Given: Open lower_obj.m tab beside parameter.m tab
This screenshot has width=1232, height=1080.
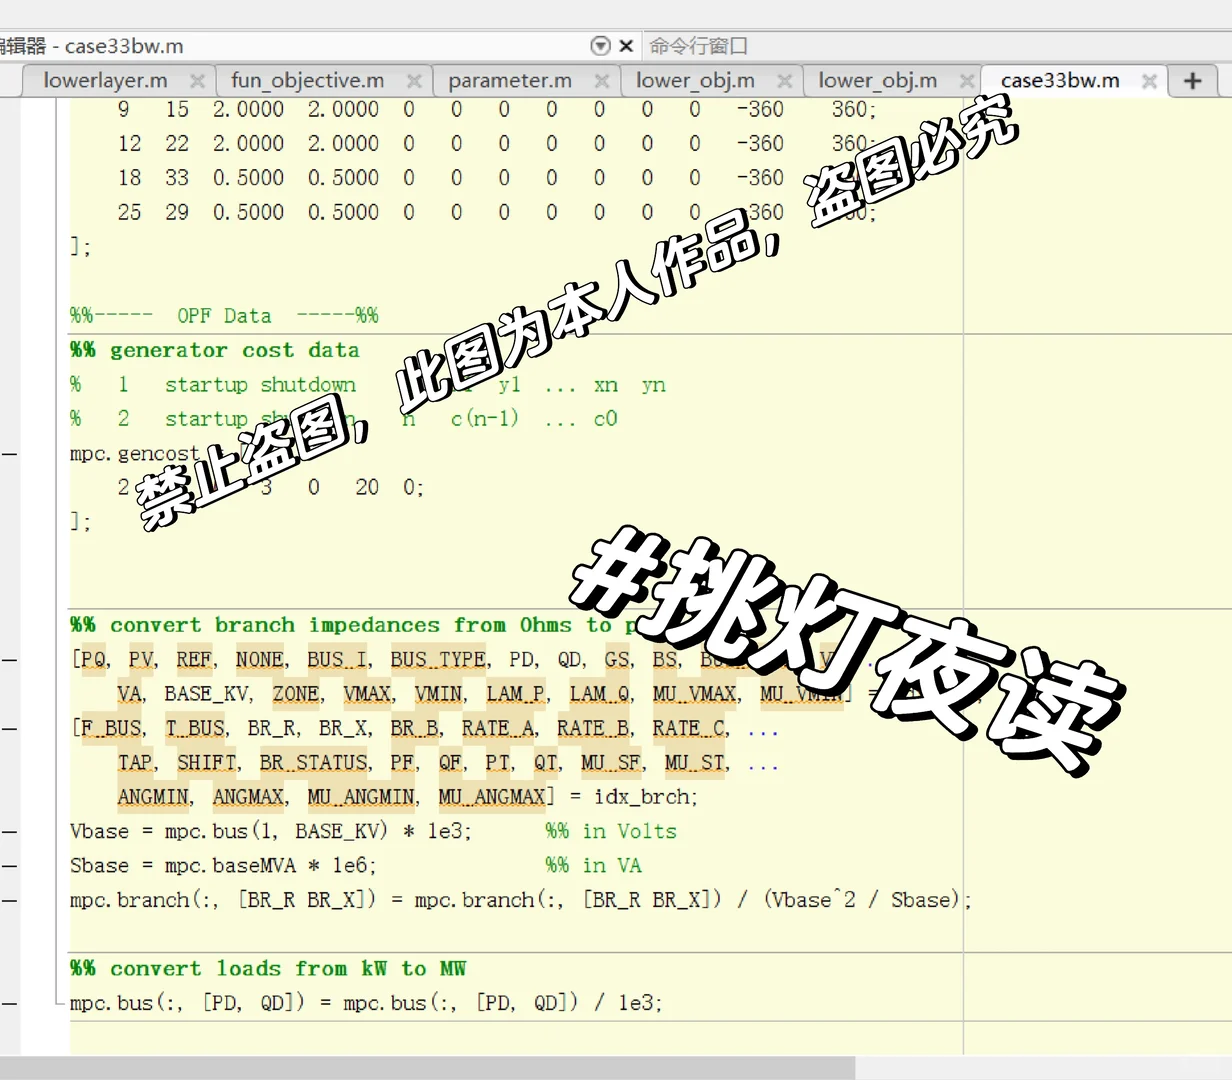Looking at the screenshot, I should coord(695,80).
